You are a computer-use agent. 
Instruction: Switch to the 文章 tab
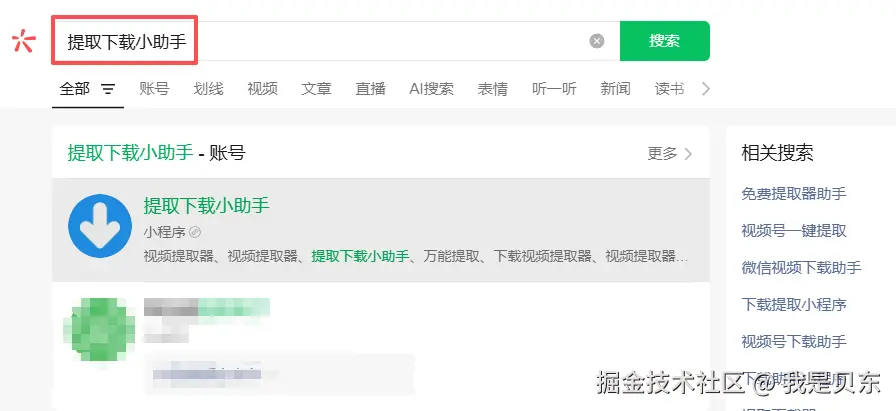click(x=317, y=89)
